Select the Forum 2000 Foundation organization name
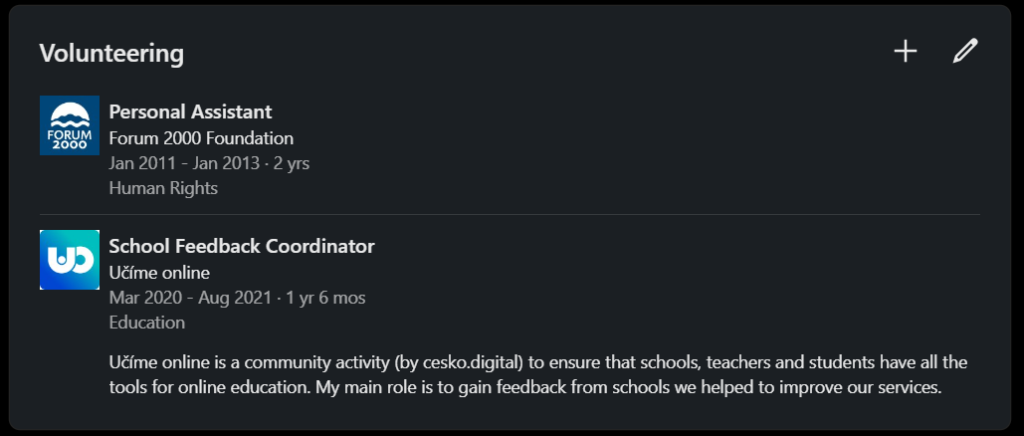Viewport: 1024px width, 436px height. click(201, 138)
